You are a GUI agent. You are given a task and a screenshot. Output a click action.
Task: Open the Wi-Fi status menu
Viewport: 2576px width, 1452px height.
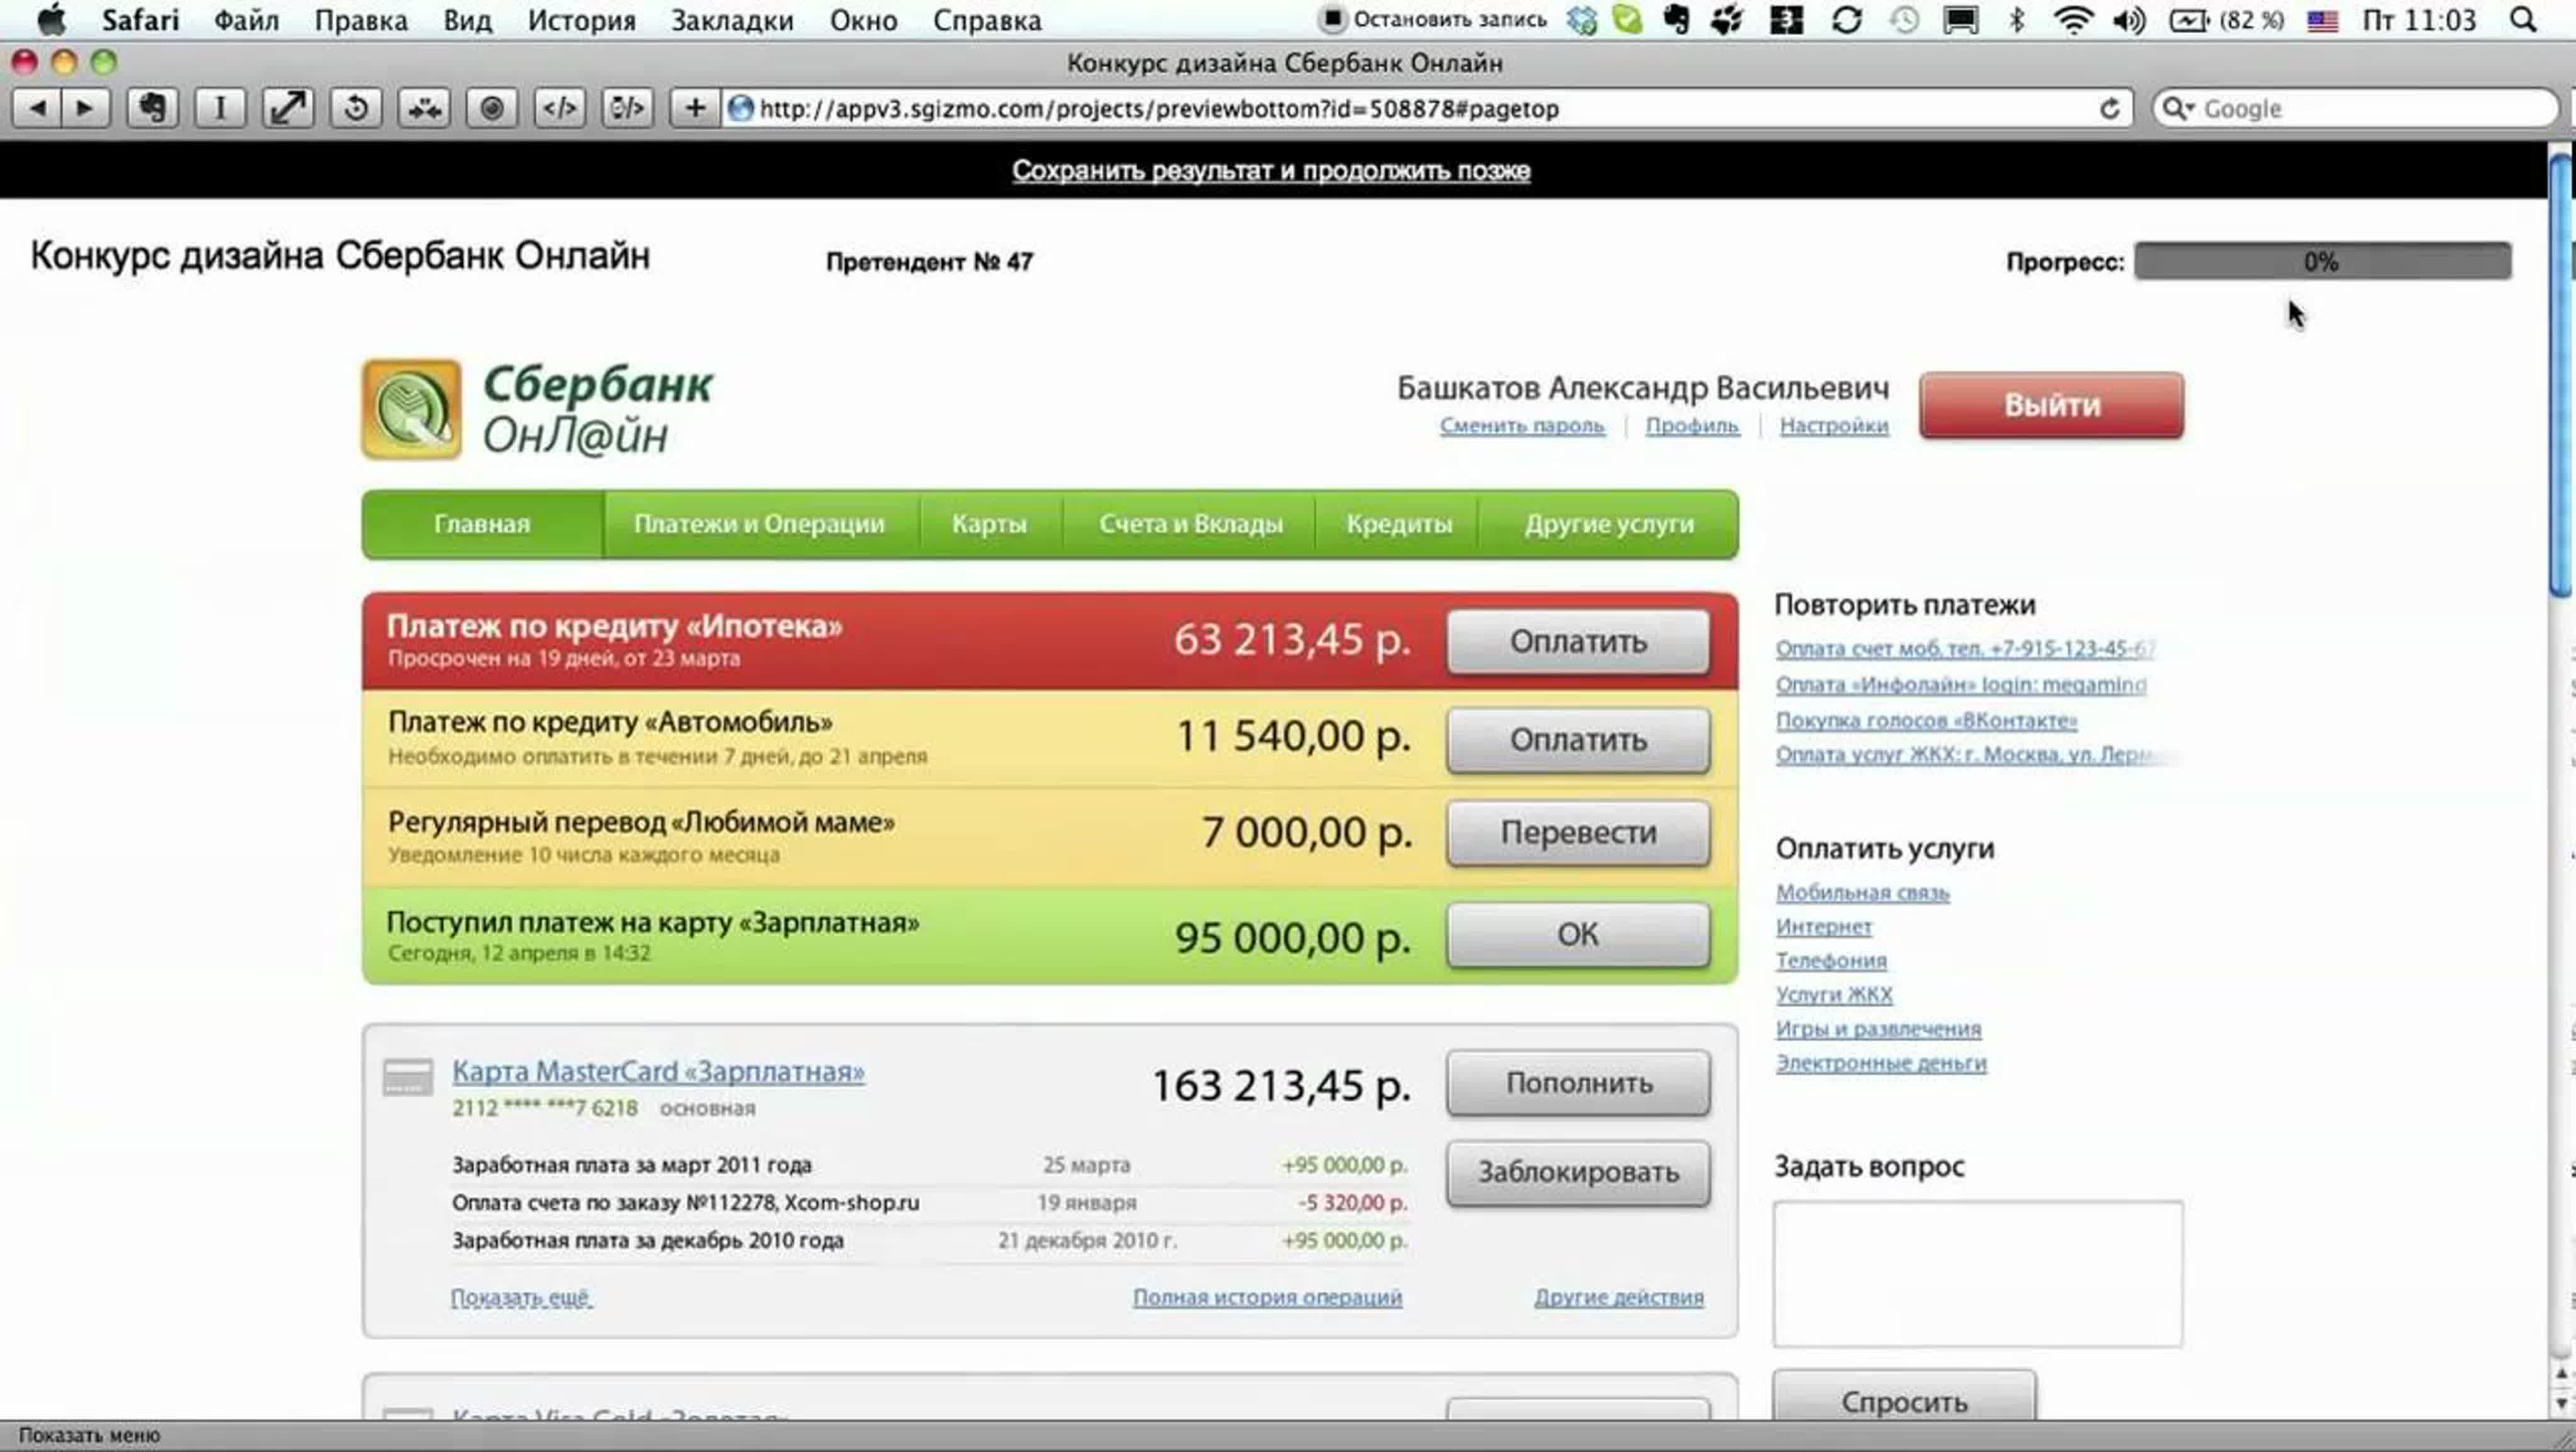tap(2074, 20)
